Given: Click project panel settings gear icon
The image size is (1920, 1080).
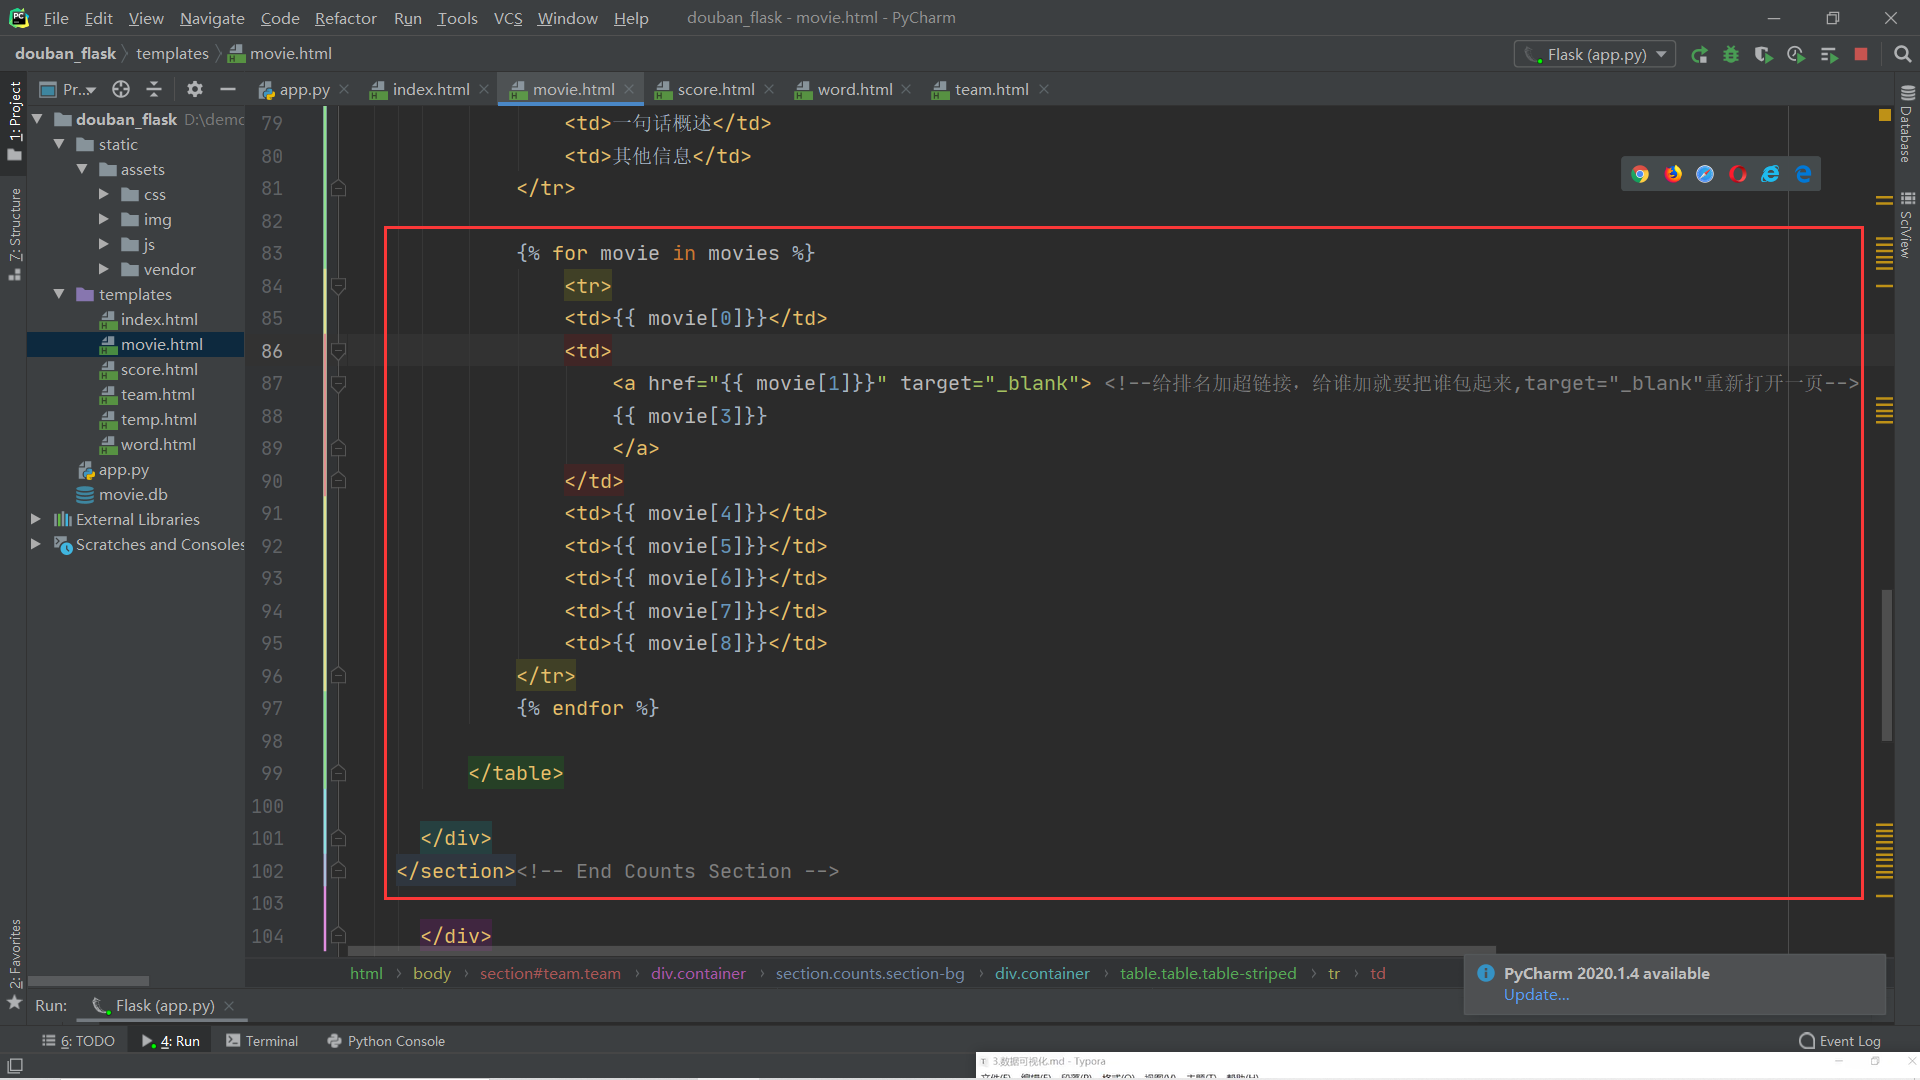Looking at the screenshot, I should (x=195, y=89).
